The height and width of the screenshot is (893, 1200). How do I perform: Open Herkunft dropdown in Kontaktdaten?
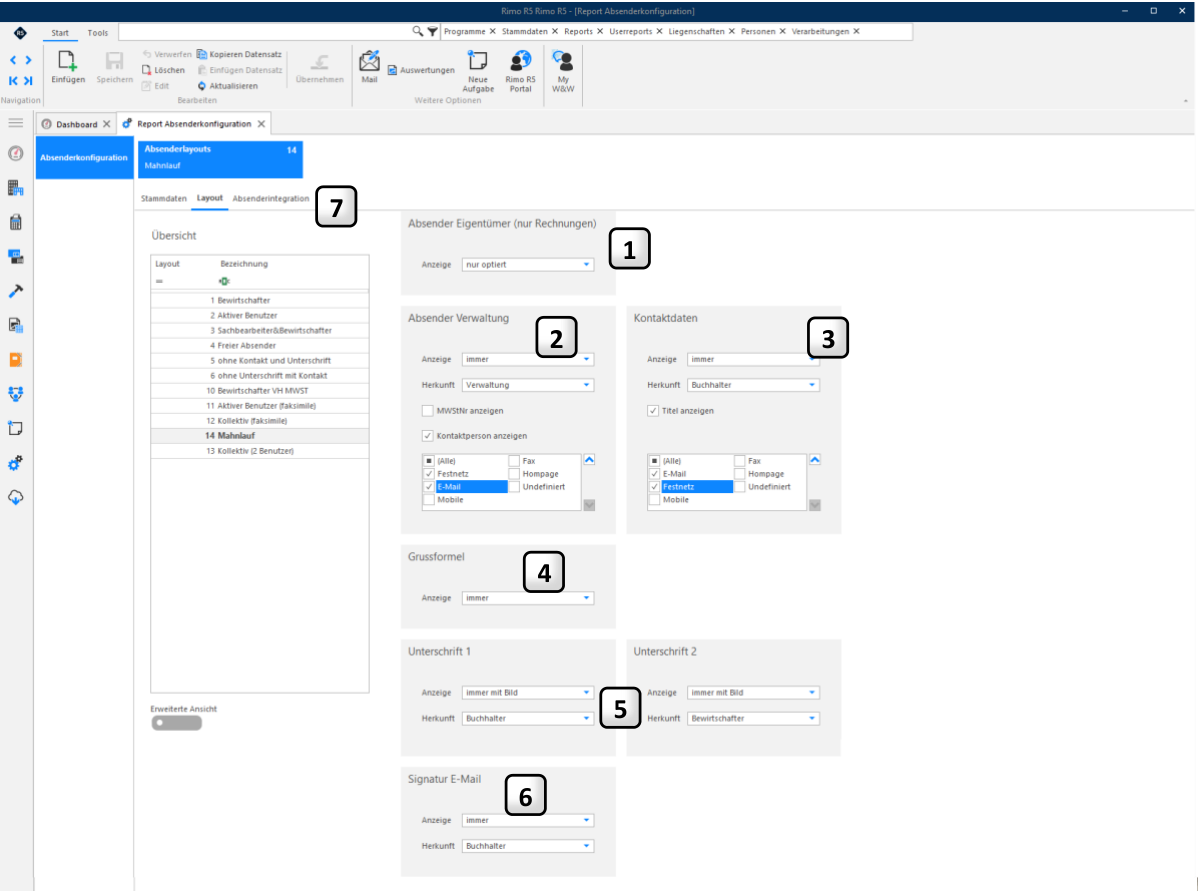click(x=754, y=385)
